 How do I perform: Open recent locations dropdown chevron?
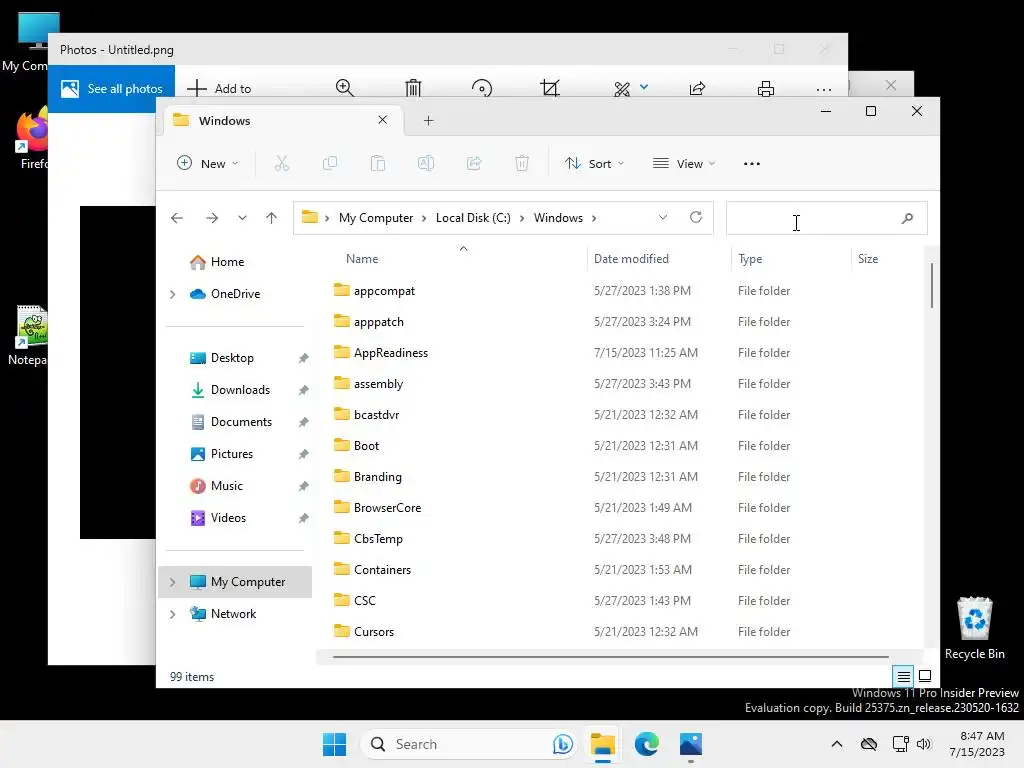coord(242,218)
